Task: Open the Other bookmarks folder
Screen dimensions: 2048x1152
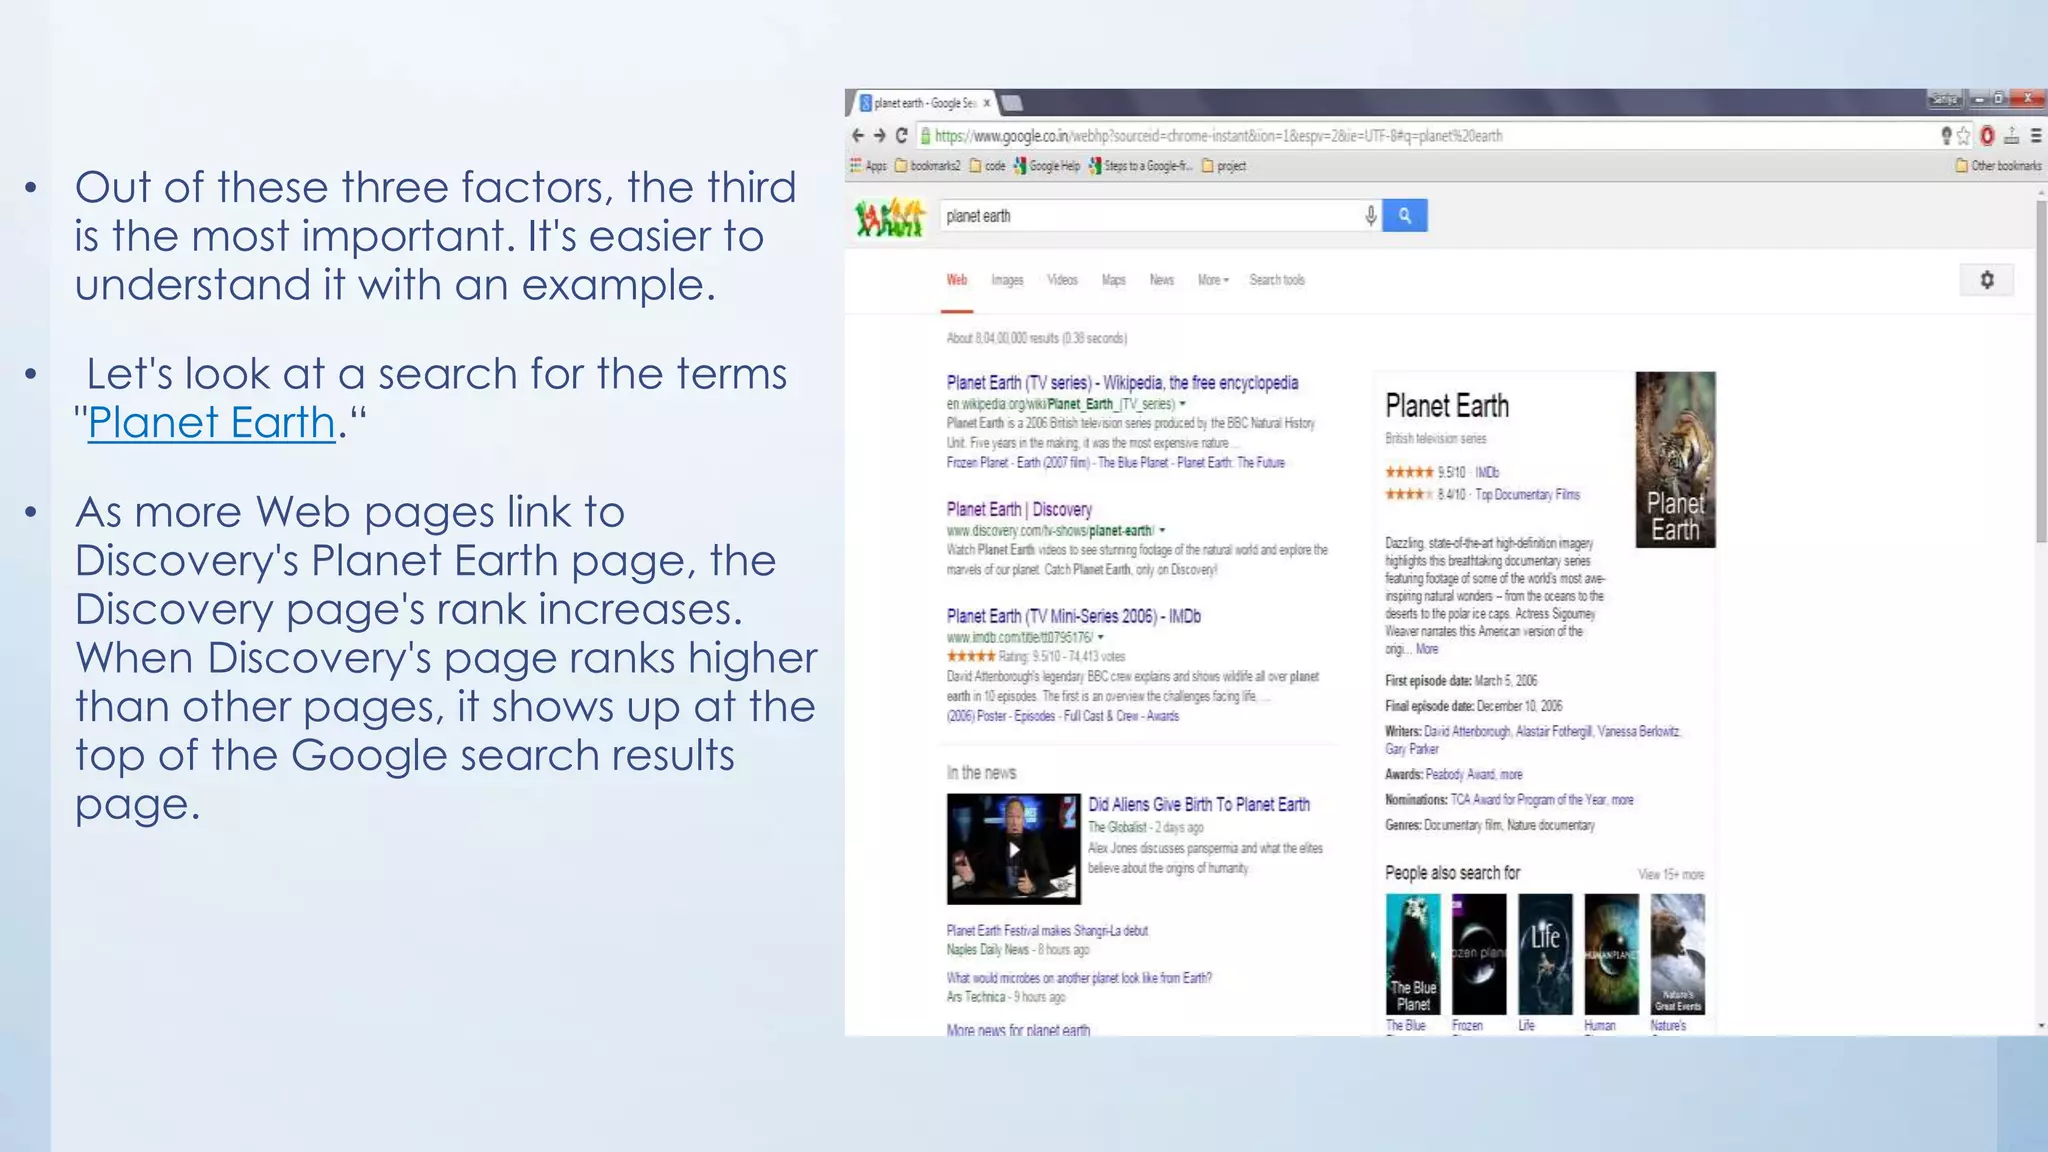Action: tap(1998, 166)
